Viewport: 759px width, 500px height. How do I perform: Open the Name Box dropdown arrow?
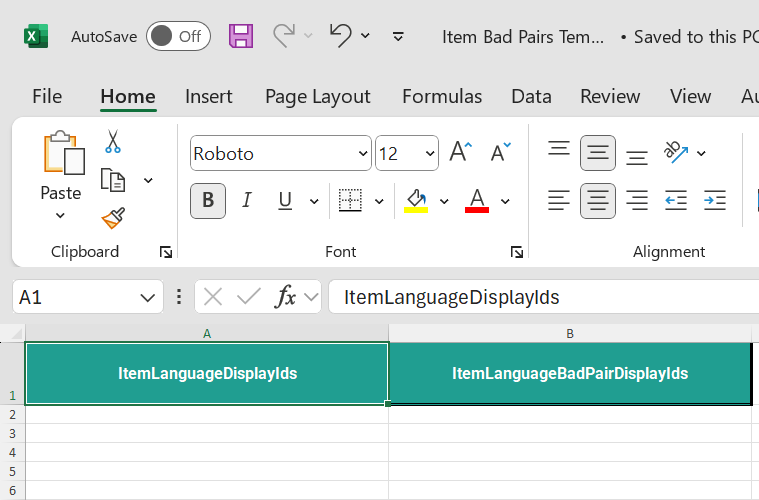coord(148,297)
